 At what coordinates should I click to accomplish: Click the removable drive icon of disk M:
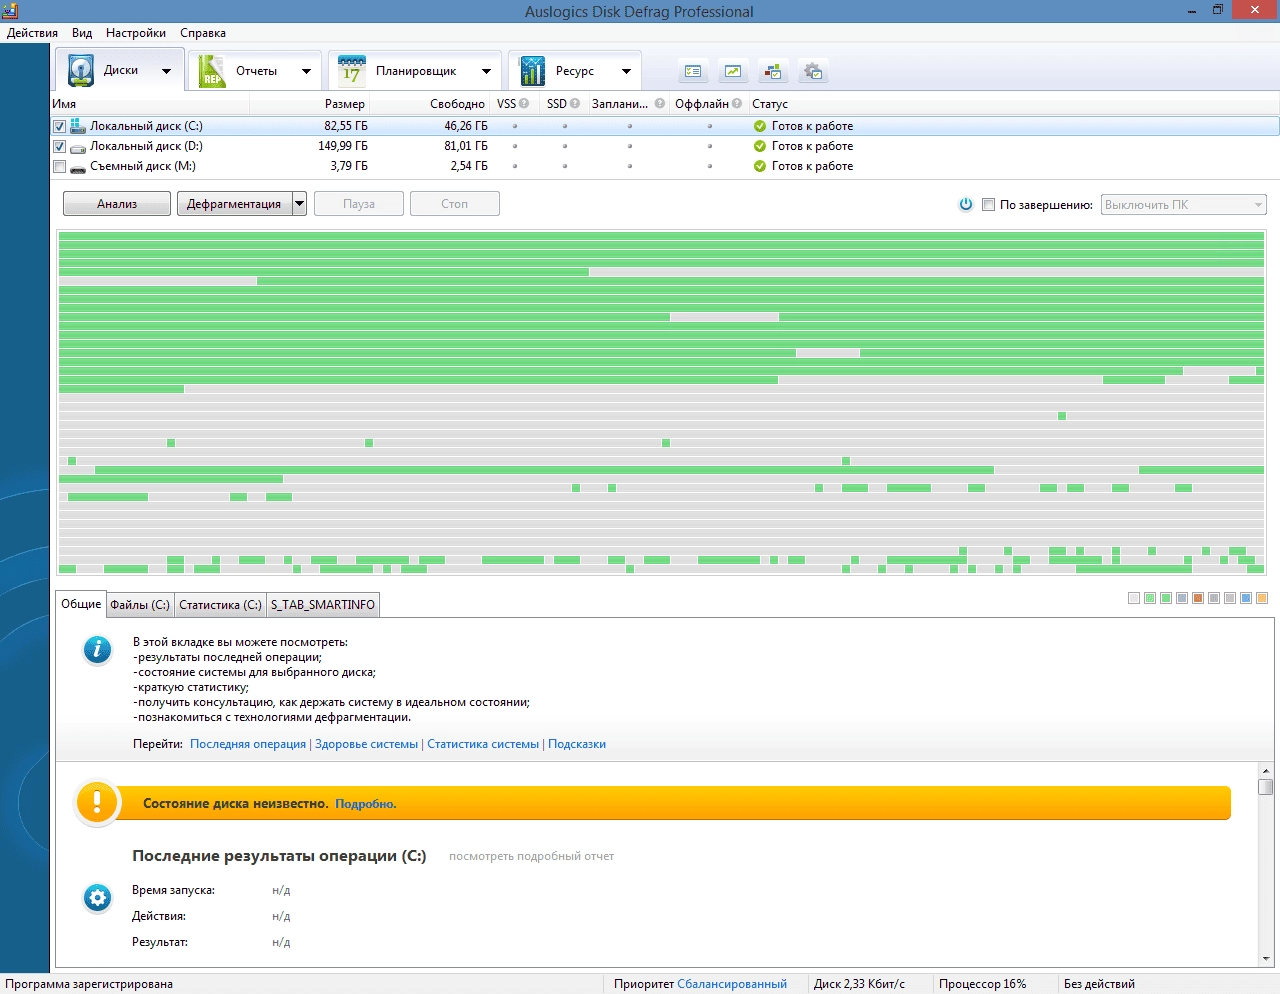[78, 167]
